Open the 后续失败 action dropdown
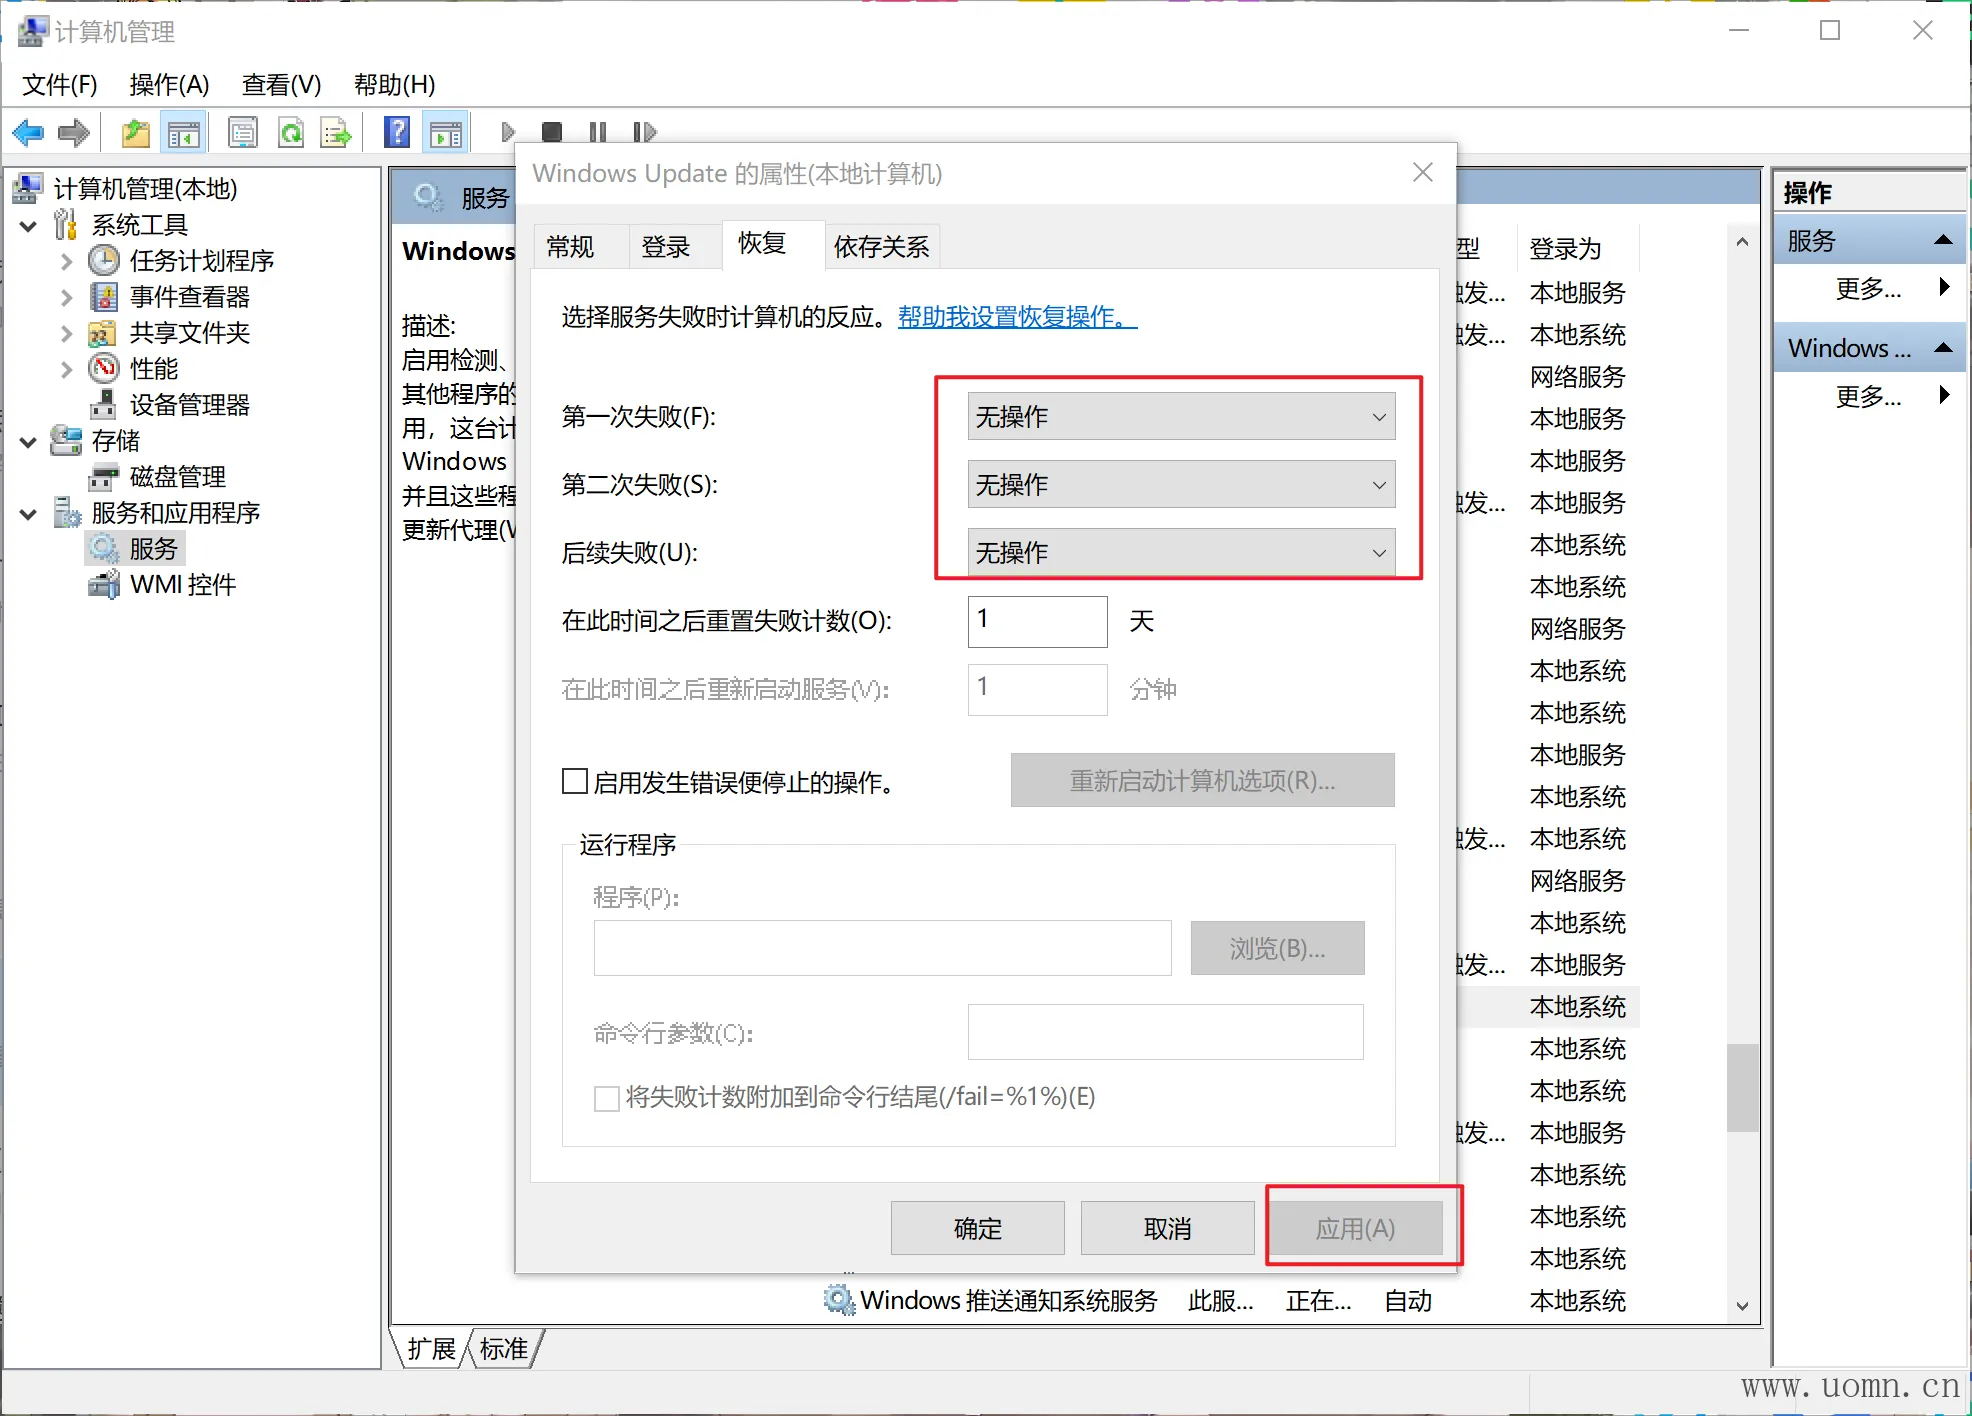The height and width of the screenshot is (1416, 1972). [x=1180, y=553]
